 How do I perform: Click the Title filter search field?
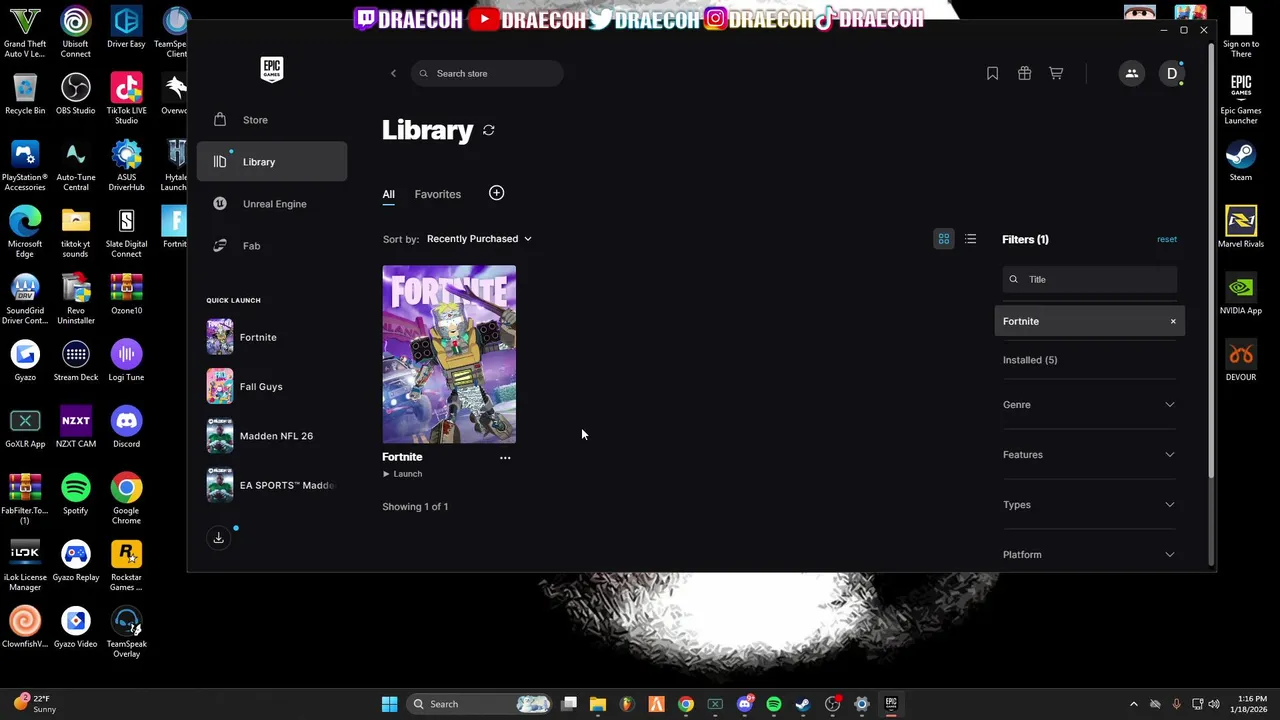tap(1090, 280)
